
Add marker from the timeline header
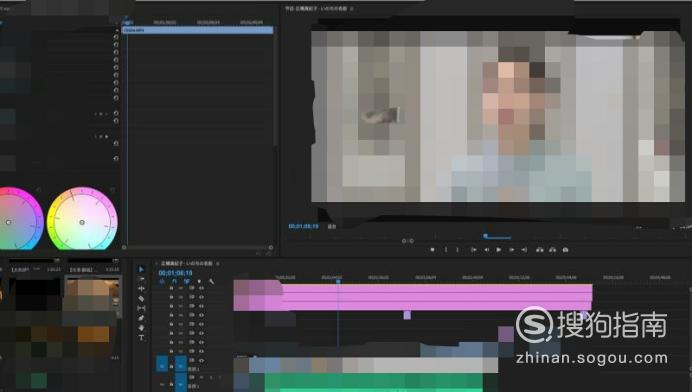tap(199, 281)
